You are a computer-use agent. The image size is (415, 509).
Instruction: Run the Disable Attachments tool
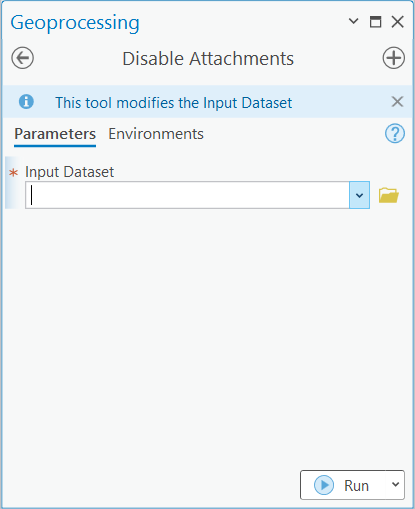coord(343,485)
